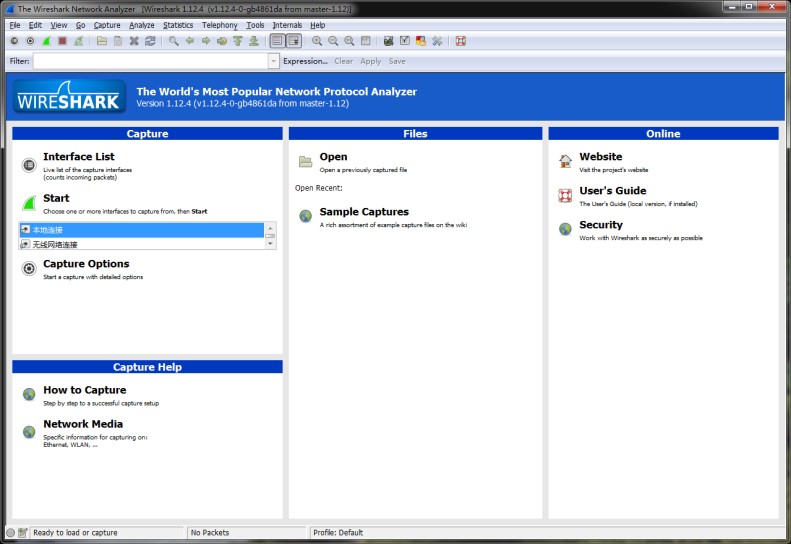Viewport: 791px width, 544px height.
Task: Select the 本地连接 interface in the list
Action: point(142,230)
